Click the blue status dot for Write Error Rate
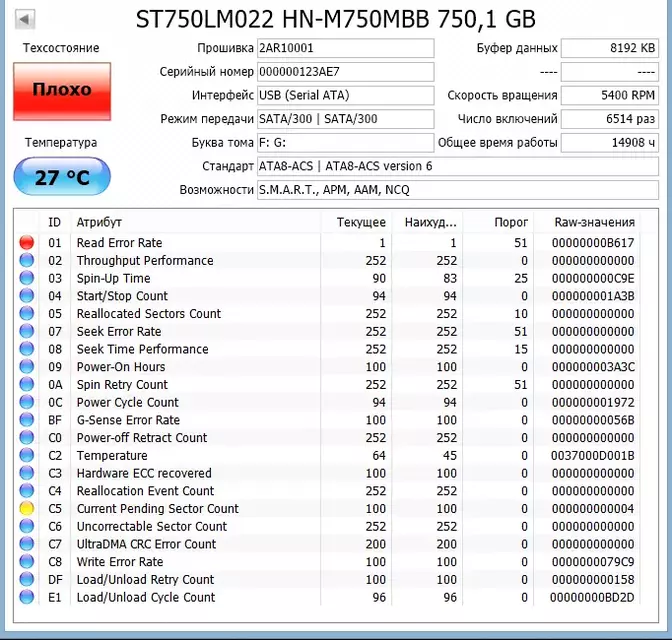 [27, 562]
